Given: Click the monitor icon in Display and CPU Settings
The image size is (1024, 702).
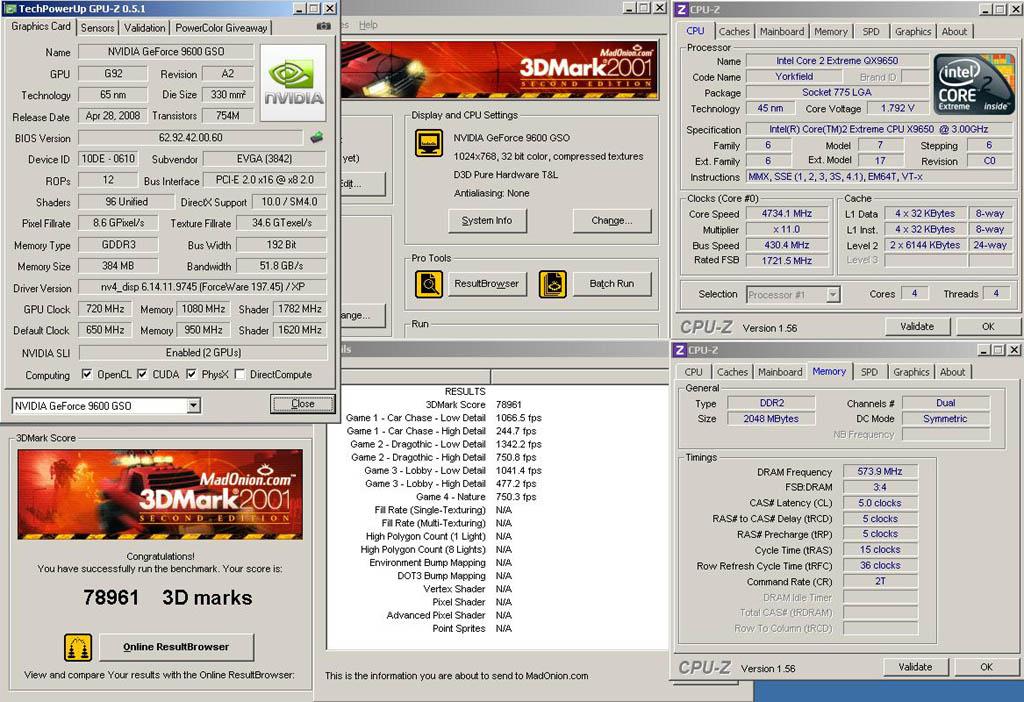Looking at the screenshot, I should pyautogui.click(x=428, y=143).
